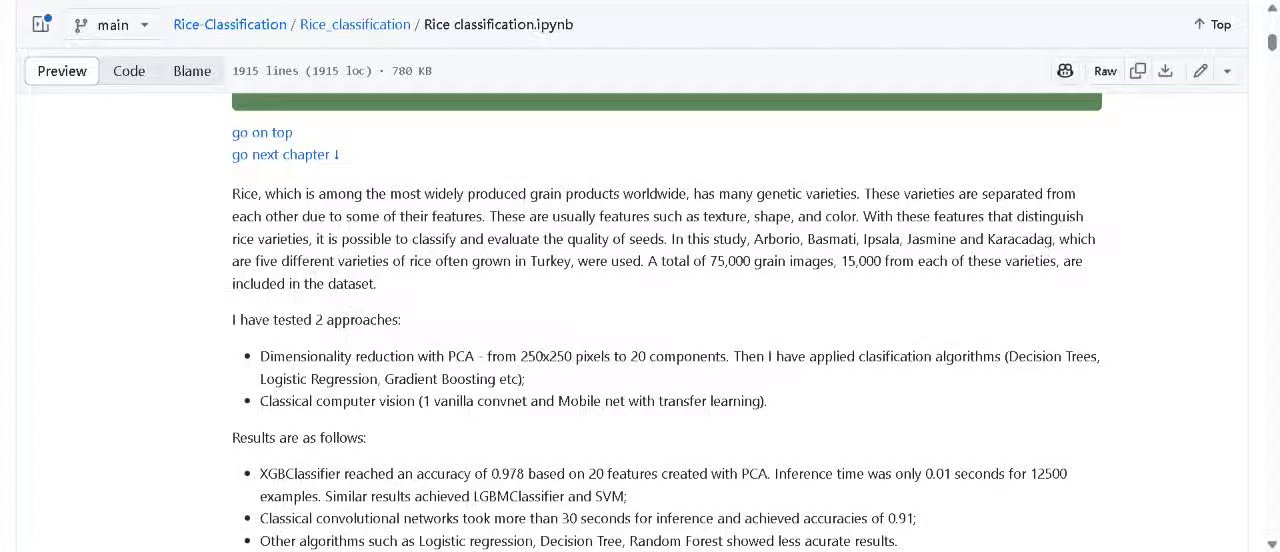Ask Copilot about this file
This screenshot has width=1280, height=552.
pos(1065,71)
